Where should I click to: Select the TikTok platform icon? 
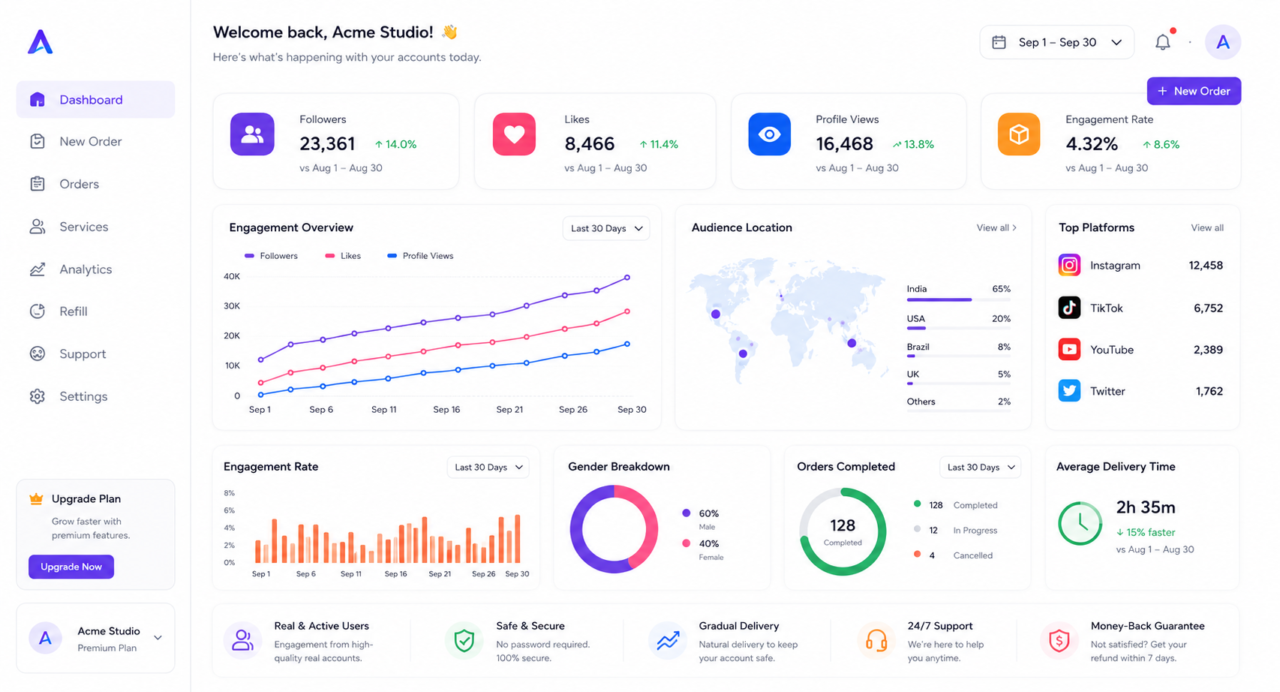pos(1070,308)
